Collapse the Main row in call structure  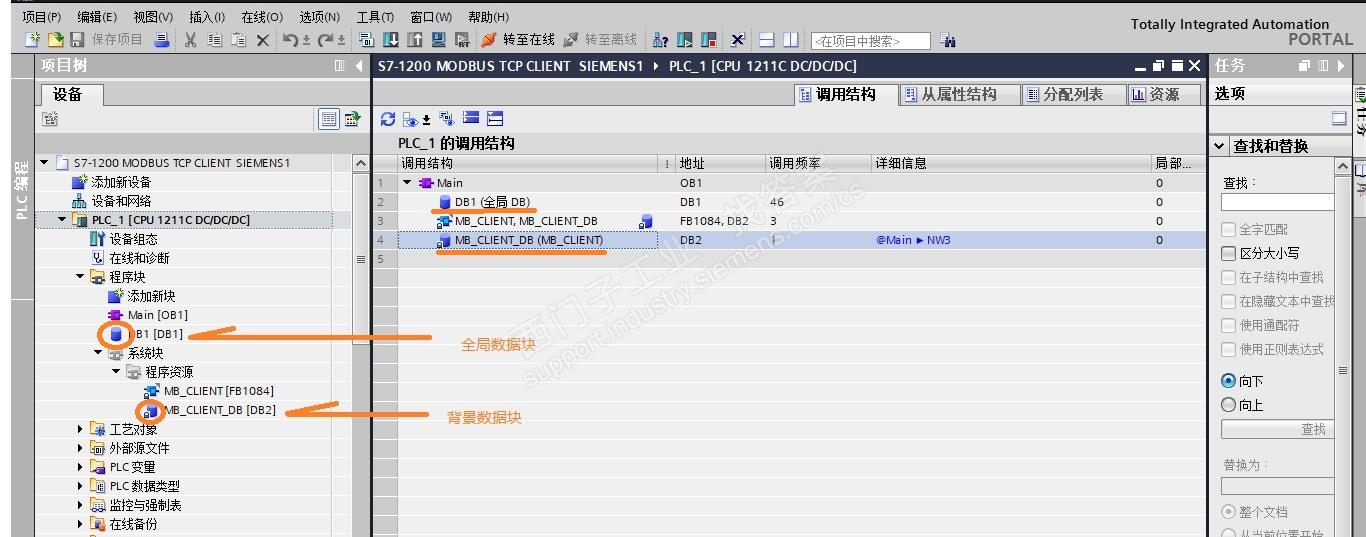[x=407, y=183]
